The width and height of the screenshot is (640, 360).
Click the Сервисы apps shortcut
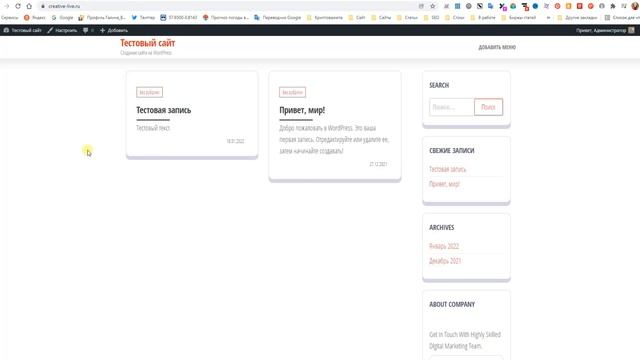coord(10,18)
